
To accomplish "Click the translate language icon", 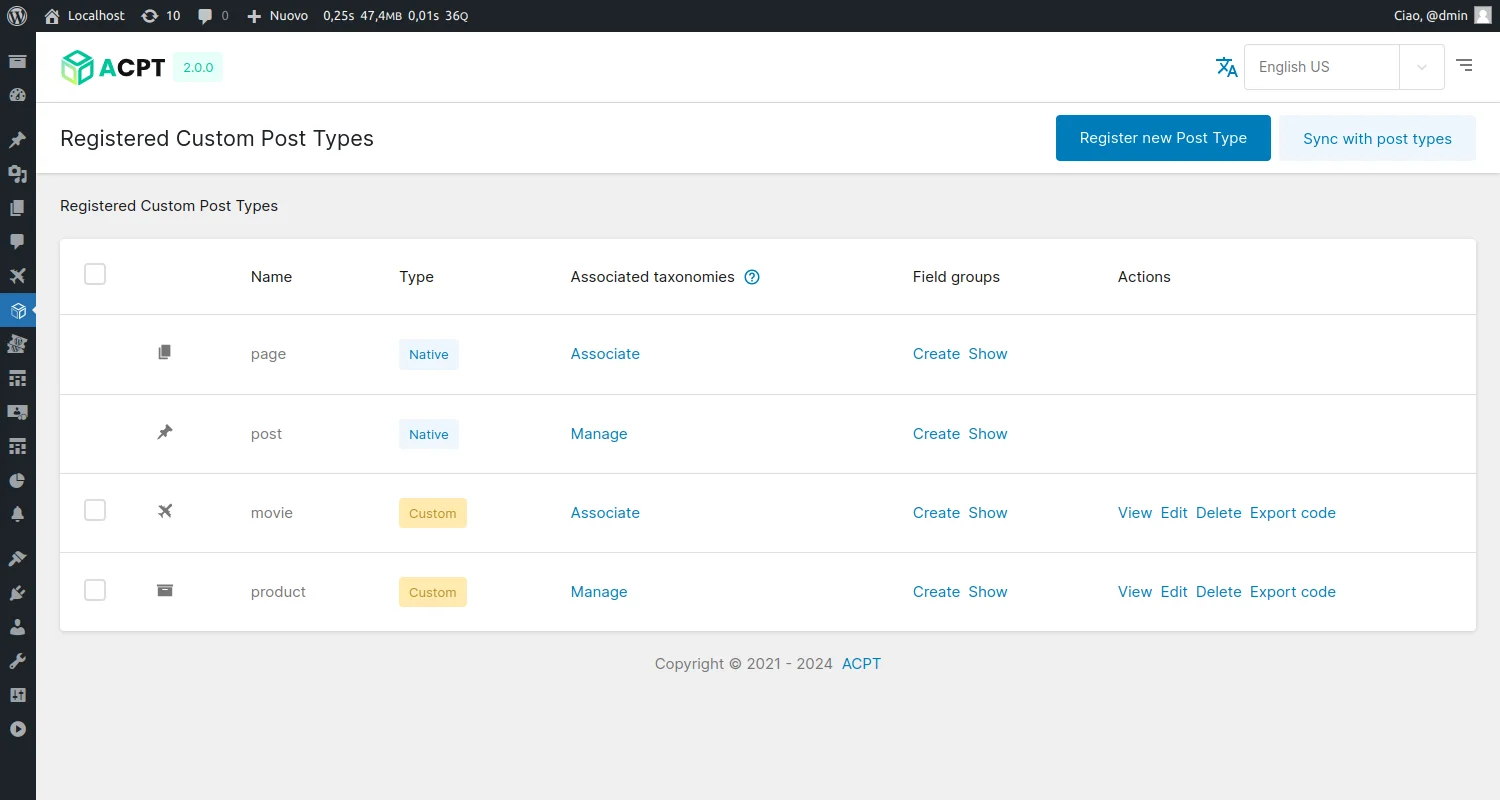I will (x=1226, y=67).
